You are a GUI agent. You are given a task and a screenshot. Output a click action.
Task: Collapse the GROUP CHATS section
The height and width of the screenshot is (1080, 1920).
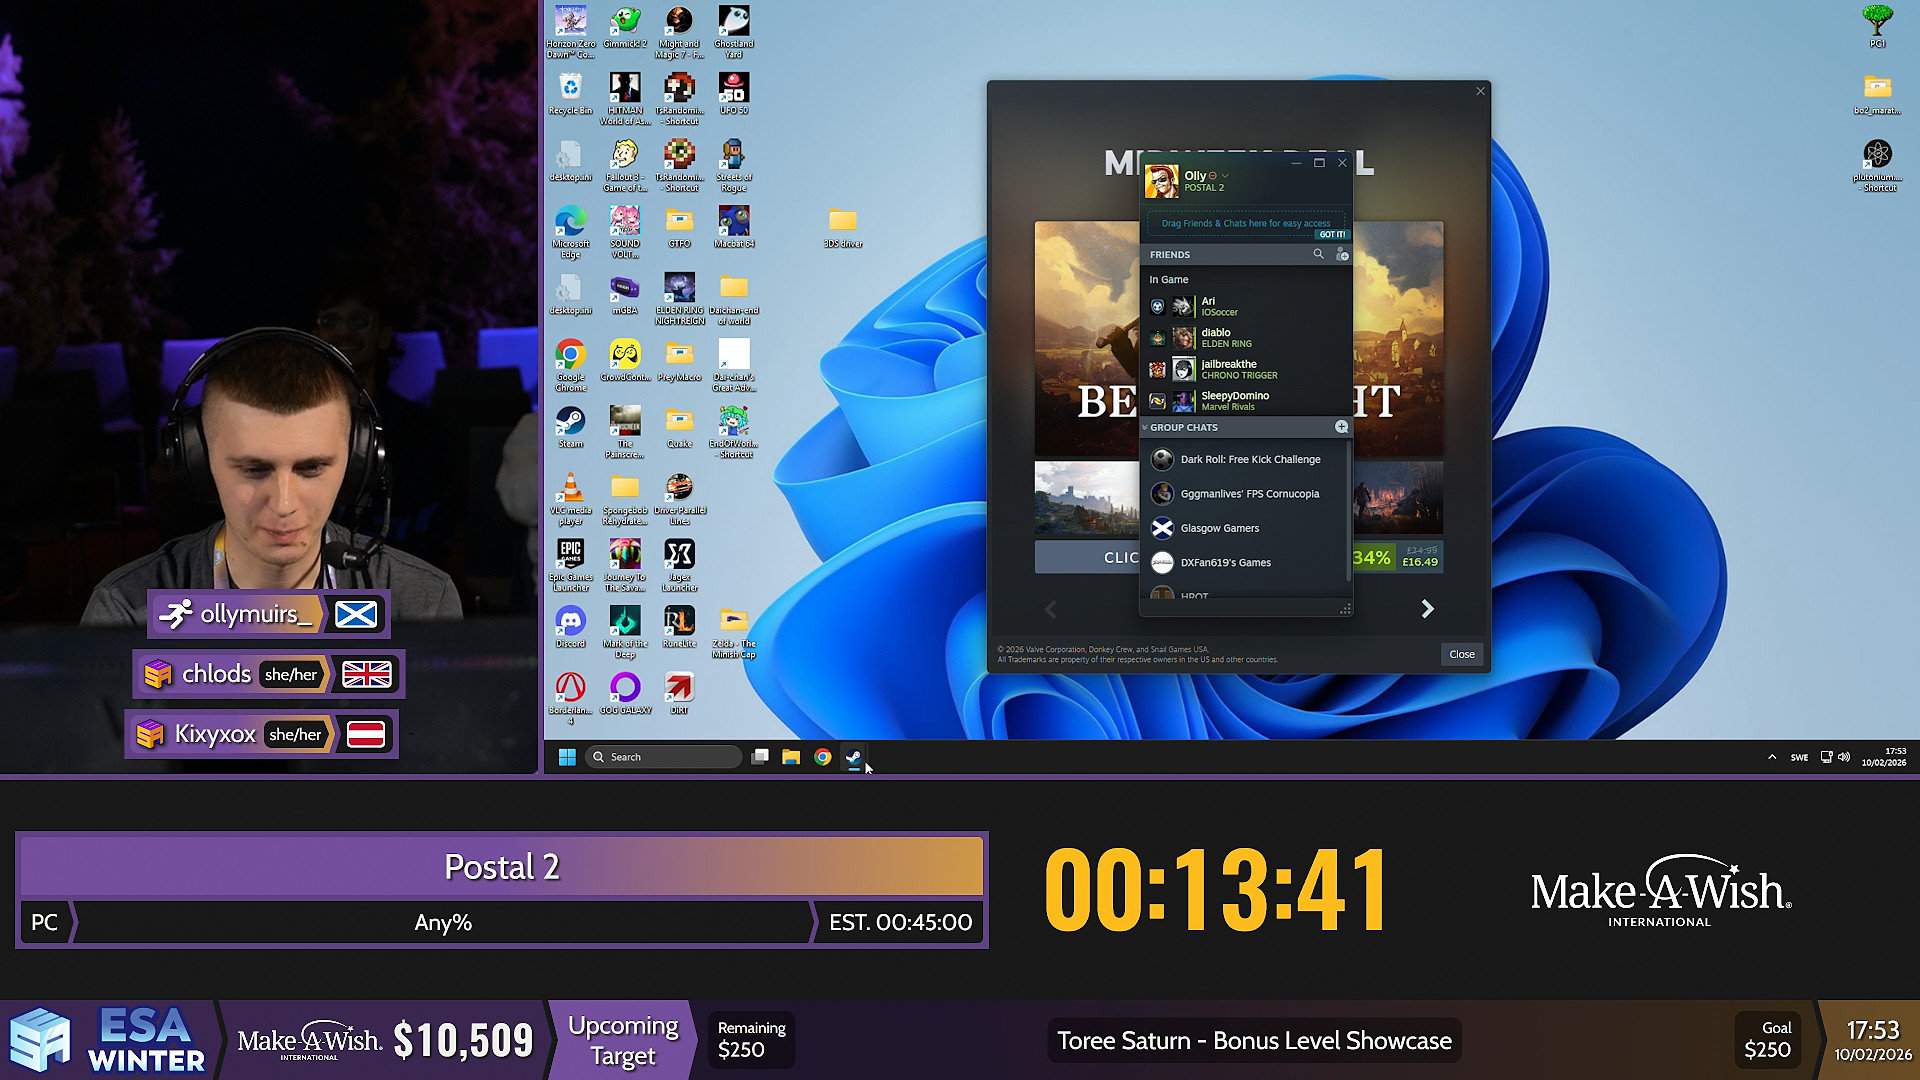(1146, 428)
